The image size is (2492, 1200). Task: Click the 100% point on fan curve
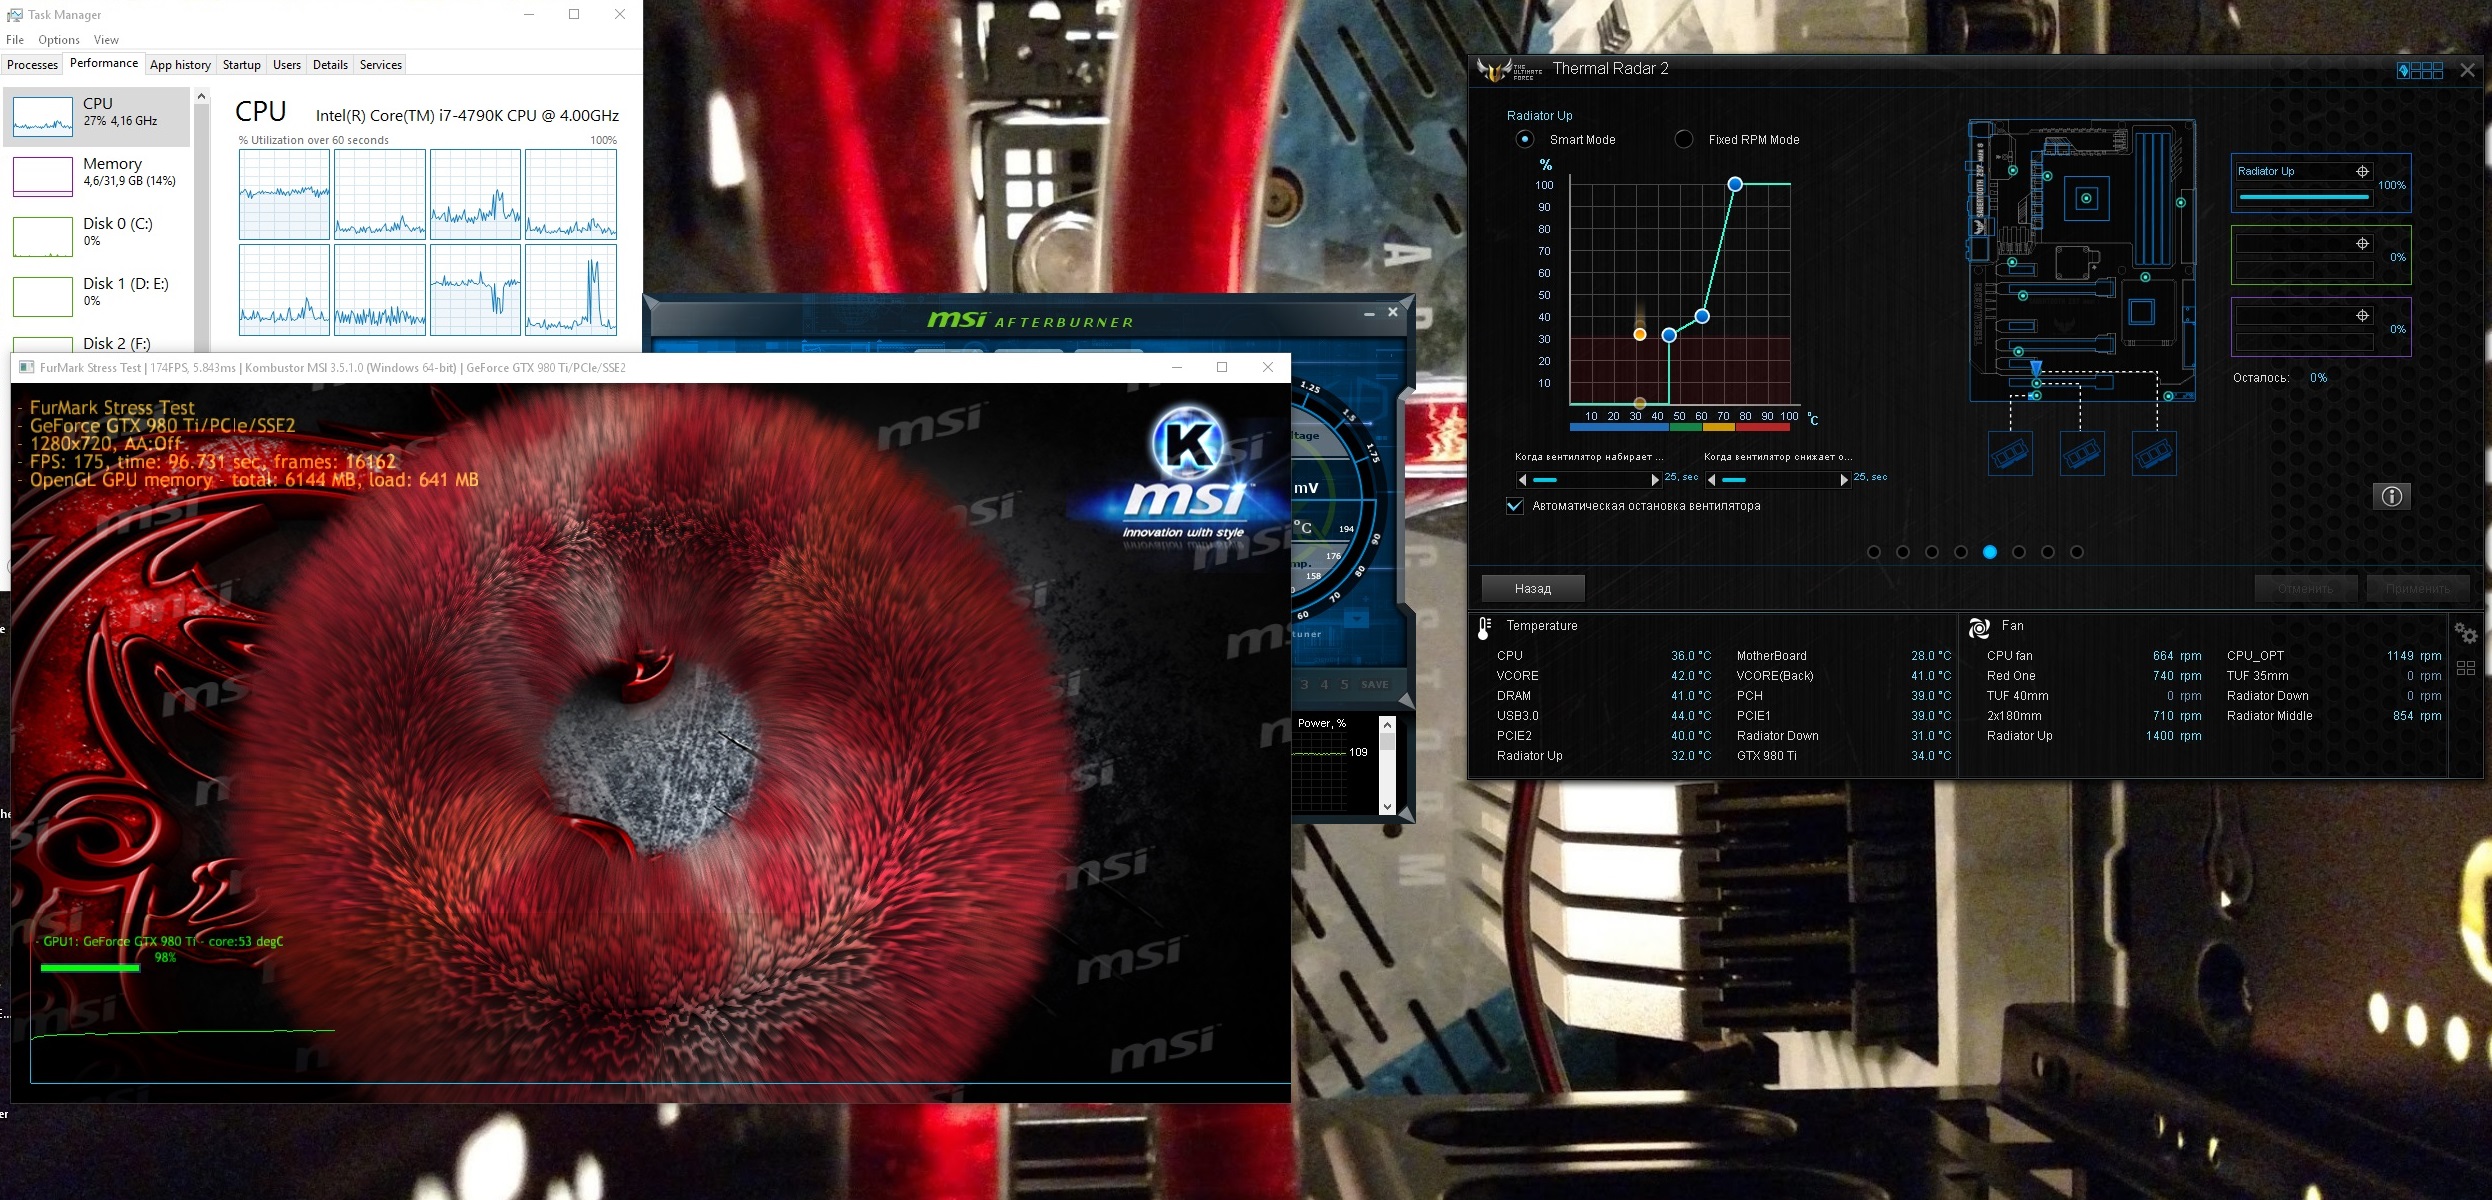[x=1735, y=184]
